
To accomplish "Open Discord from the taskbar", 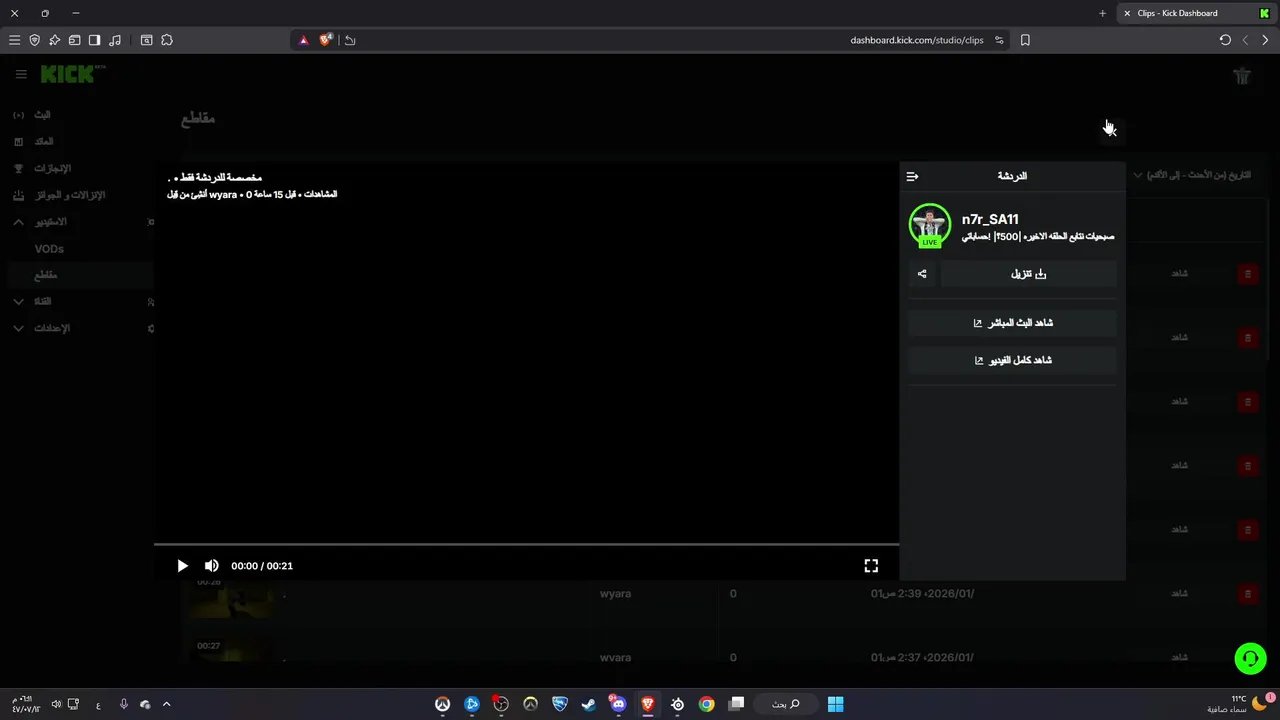I will (x=618, y=704).
